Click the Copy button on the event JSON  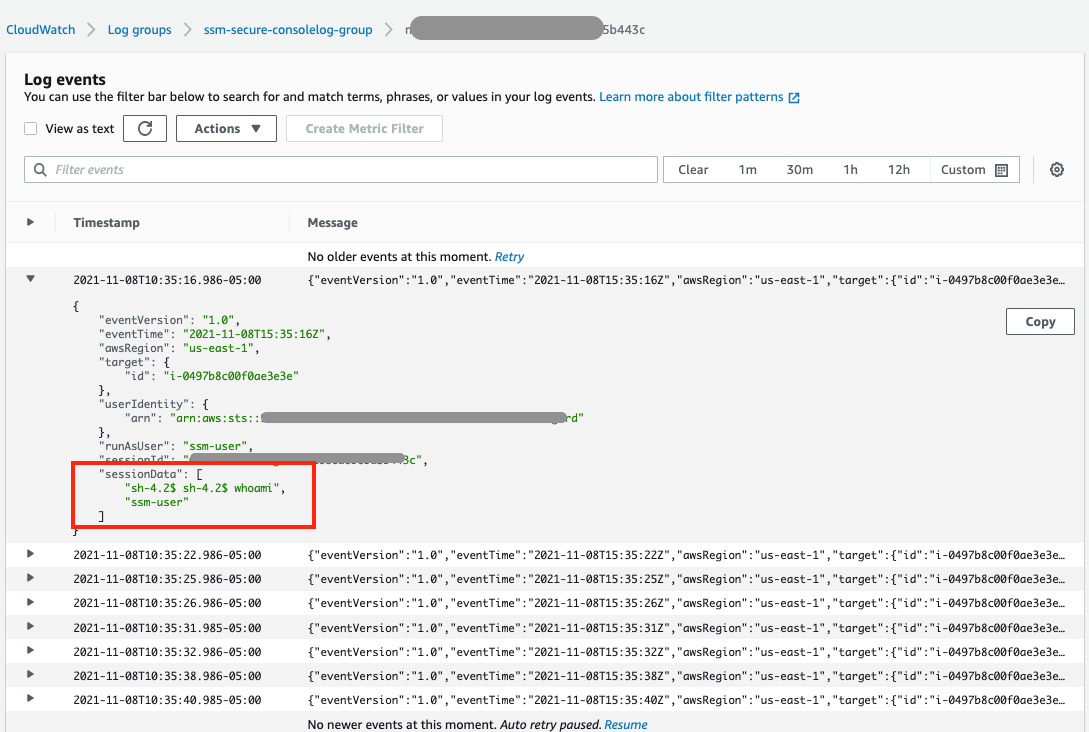pyautogui.click(x=1039, y=321)
